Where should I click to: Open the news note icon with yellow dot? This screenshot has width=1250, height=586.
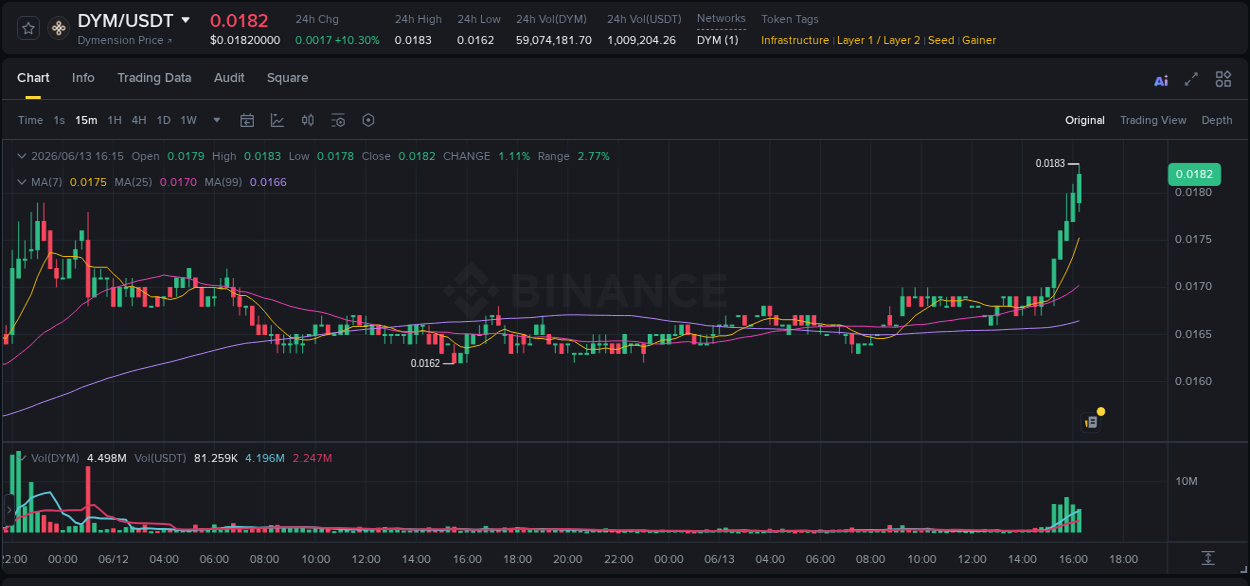(x=1092, y=422)
